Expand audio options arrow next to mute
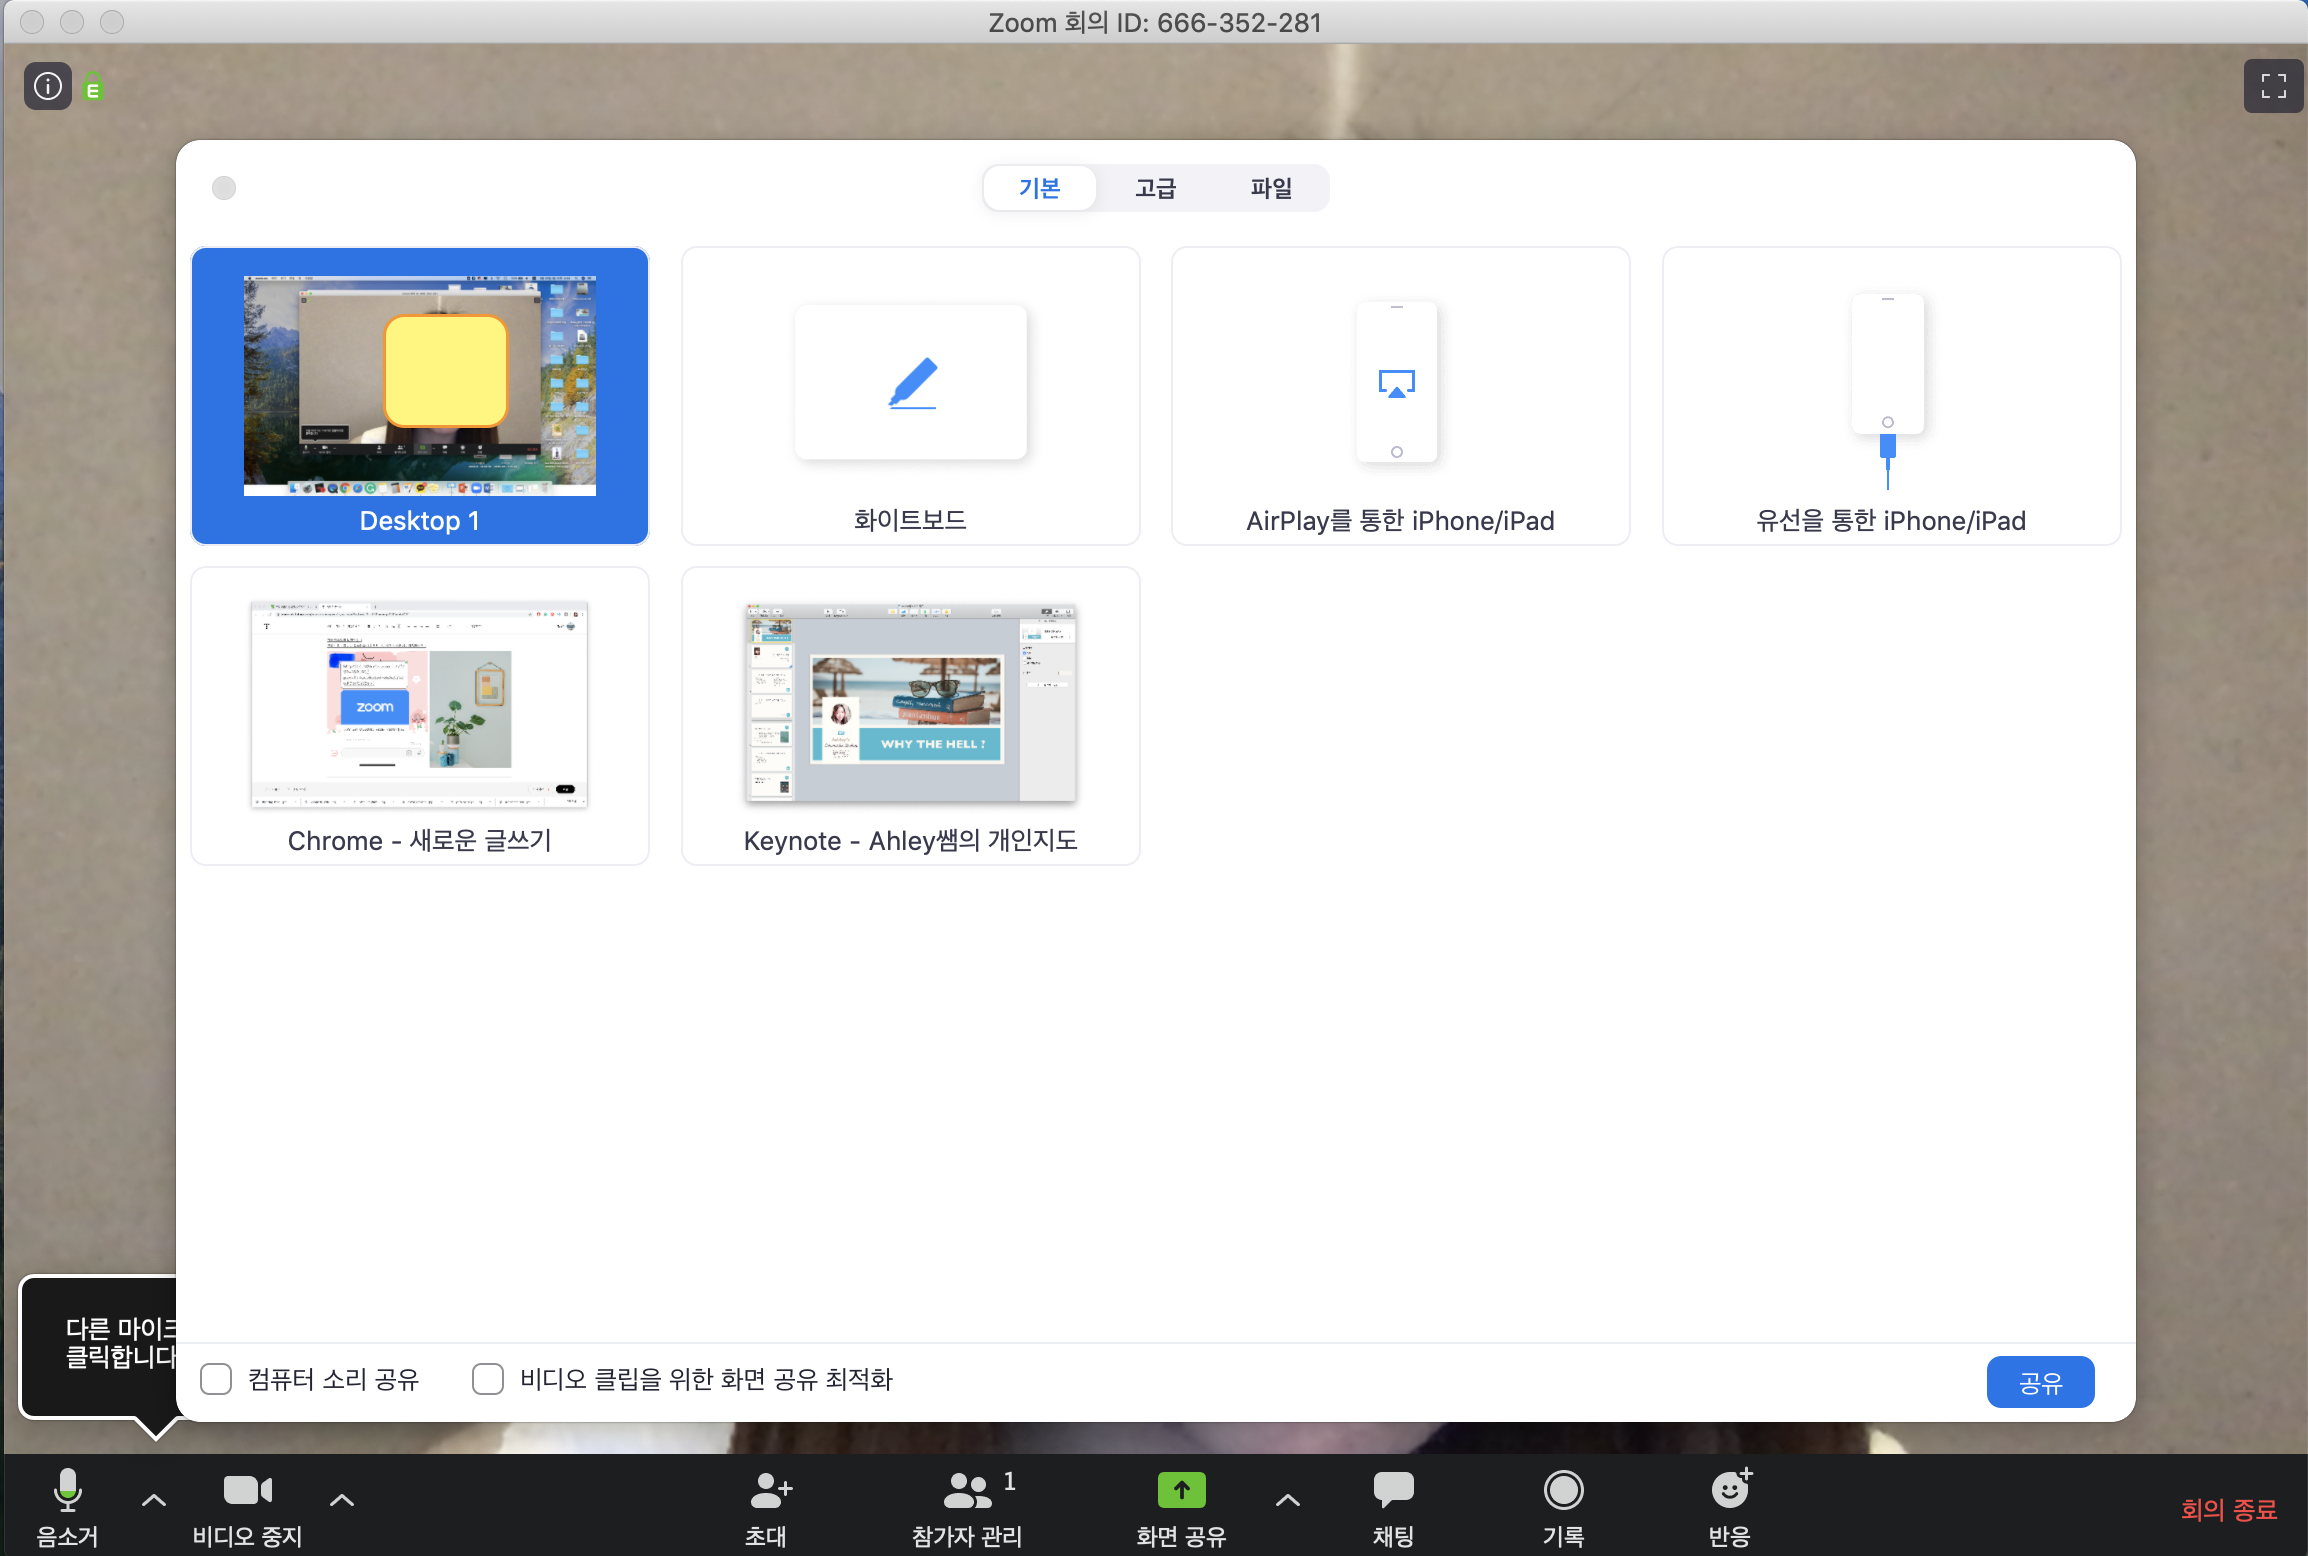2308x1556 pixels. pos(154,1500)
